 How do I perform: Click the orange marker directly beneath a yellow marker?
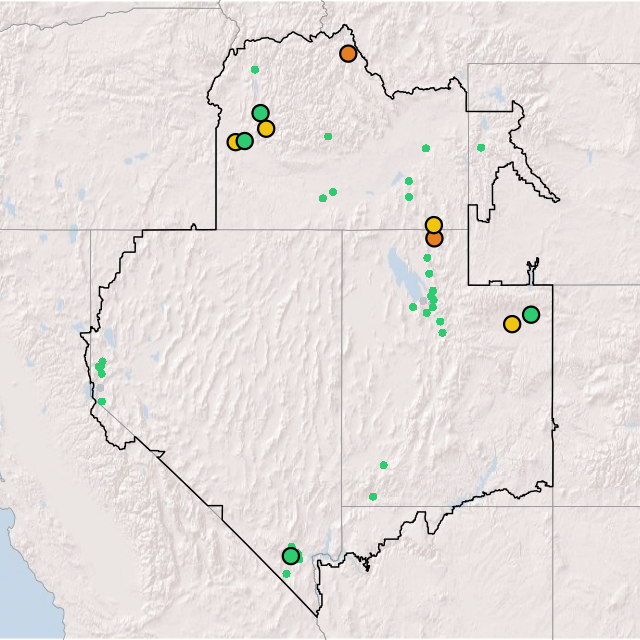pos(434,238)
